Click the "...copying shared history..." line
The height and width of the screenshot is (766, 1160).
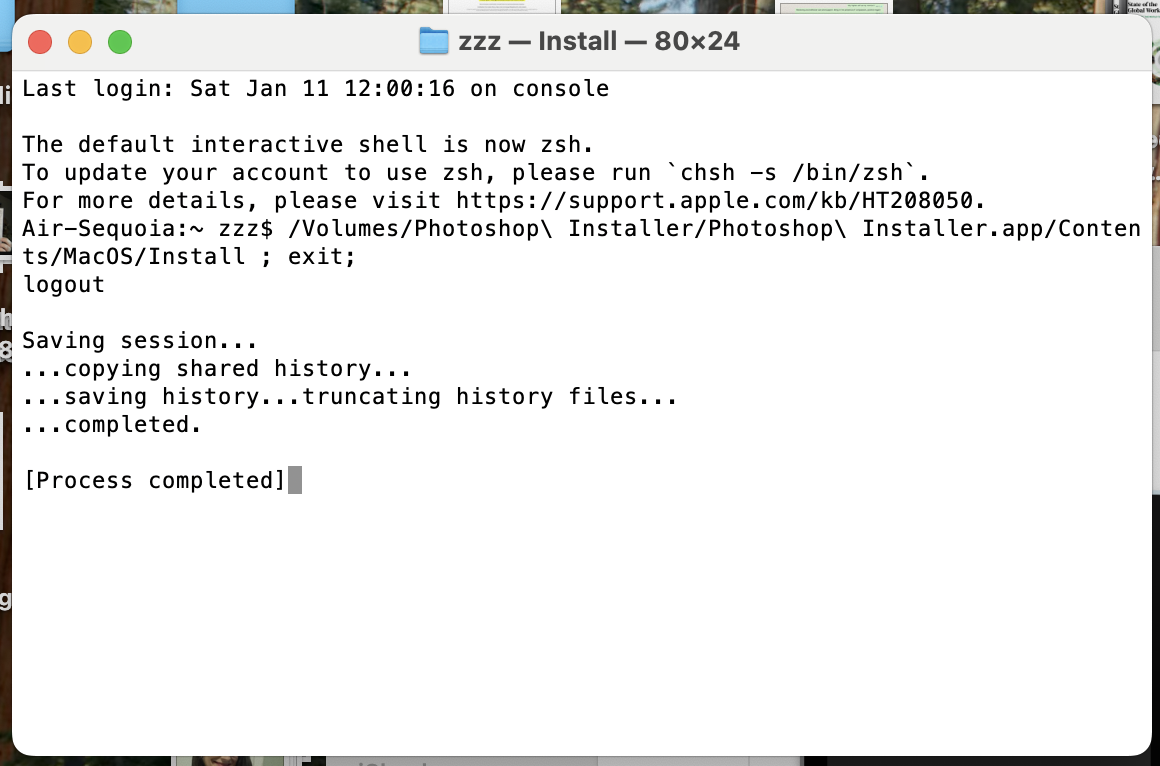(x=217, y=368)
